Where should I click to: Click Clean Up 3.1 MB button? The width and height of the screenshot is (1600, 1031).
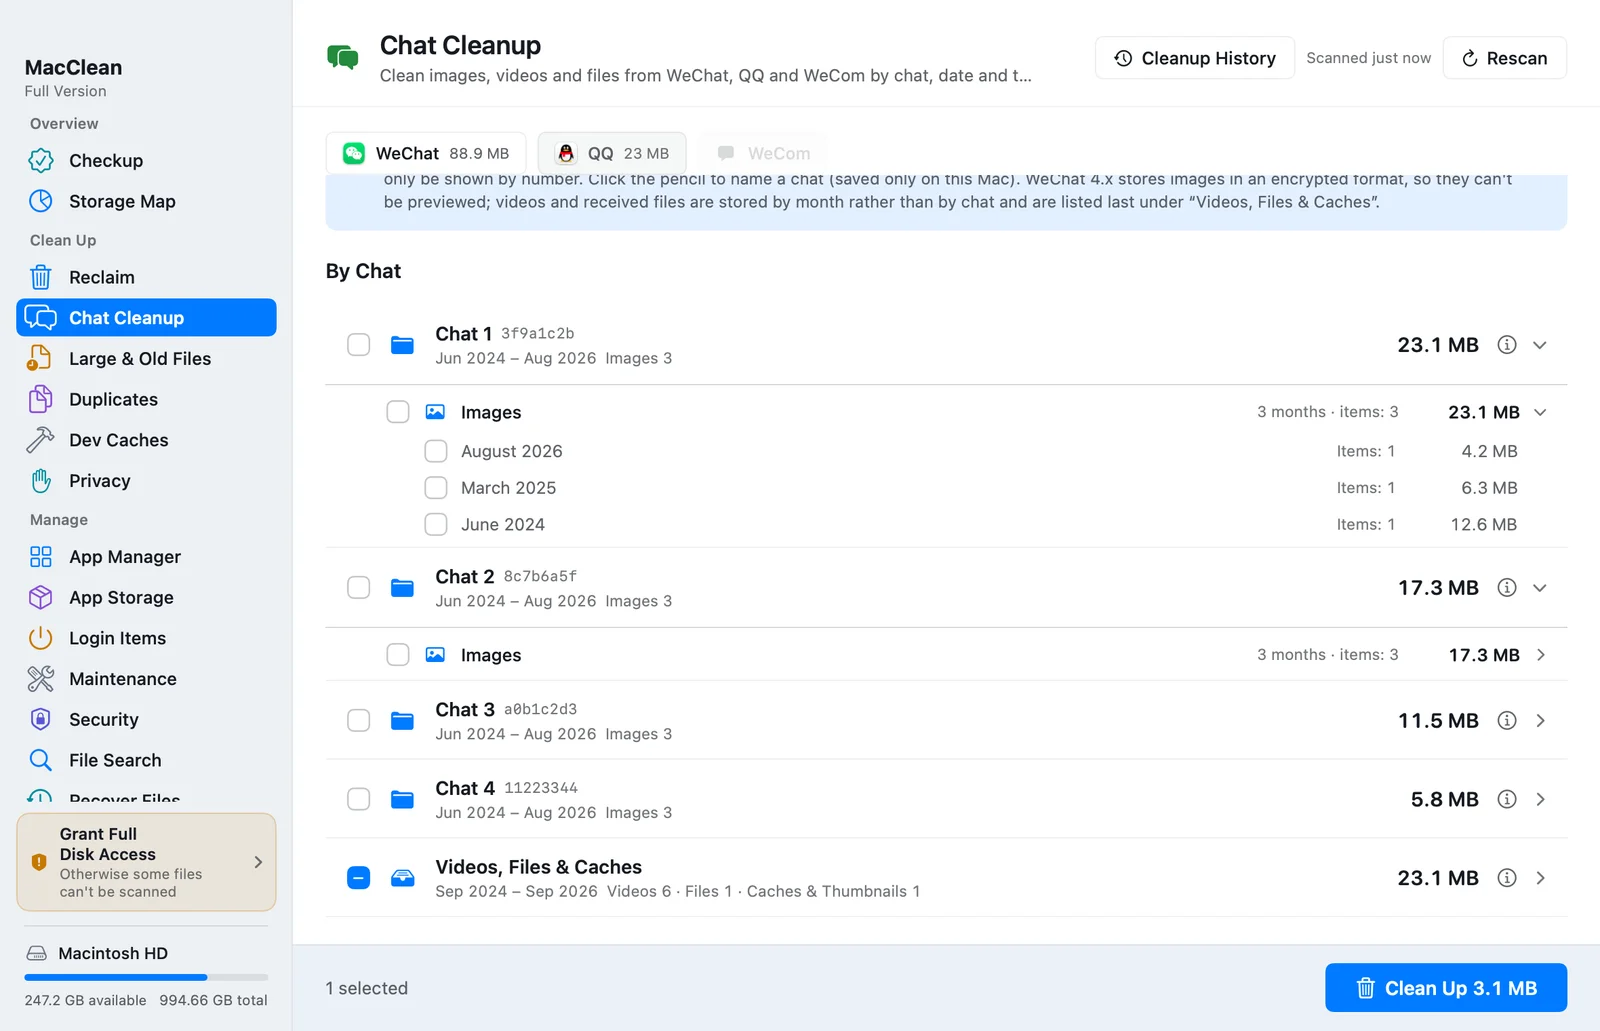[1446, 988]
